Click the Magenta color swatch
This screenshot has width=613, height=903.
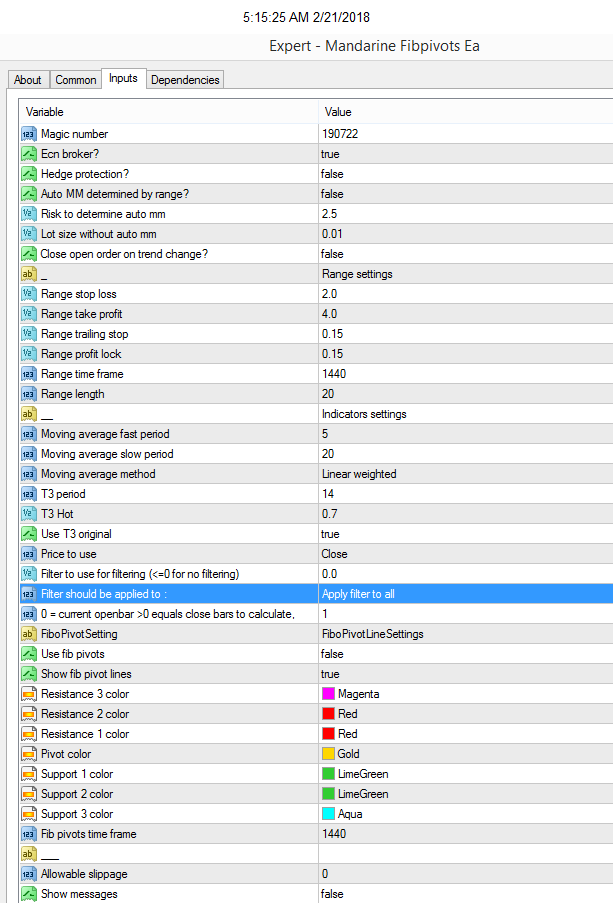328,693
